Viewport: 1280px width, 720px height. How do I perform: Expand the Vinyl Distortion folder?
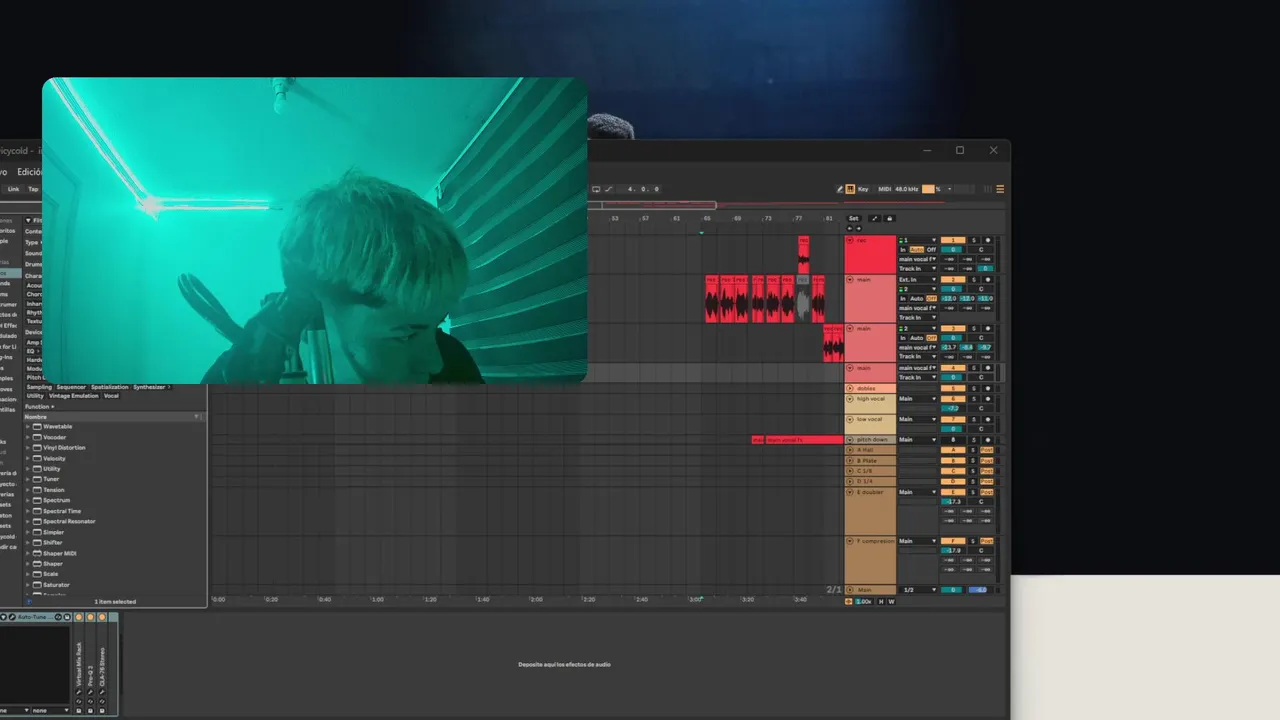pyautogui.click(x=28, y=448)
